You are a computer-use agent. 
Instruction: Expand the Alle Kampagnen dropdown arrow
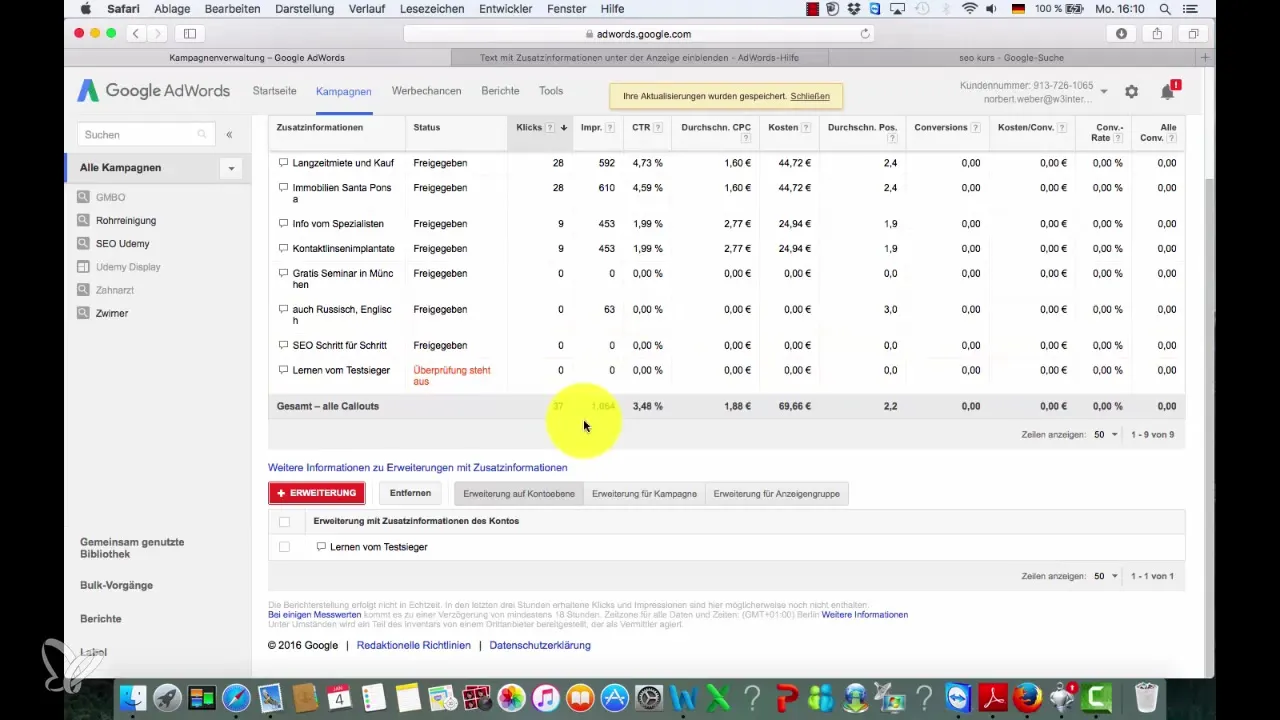click(x=231, y=168)
